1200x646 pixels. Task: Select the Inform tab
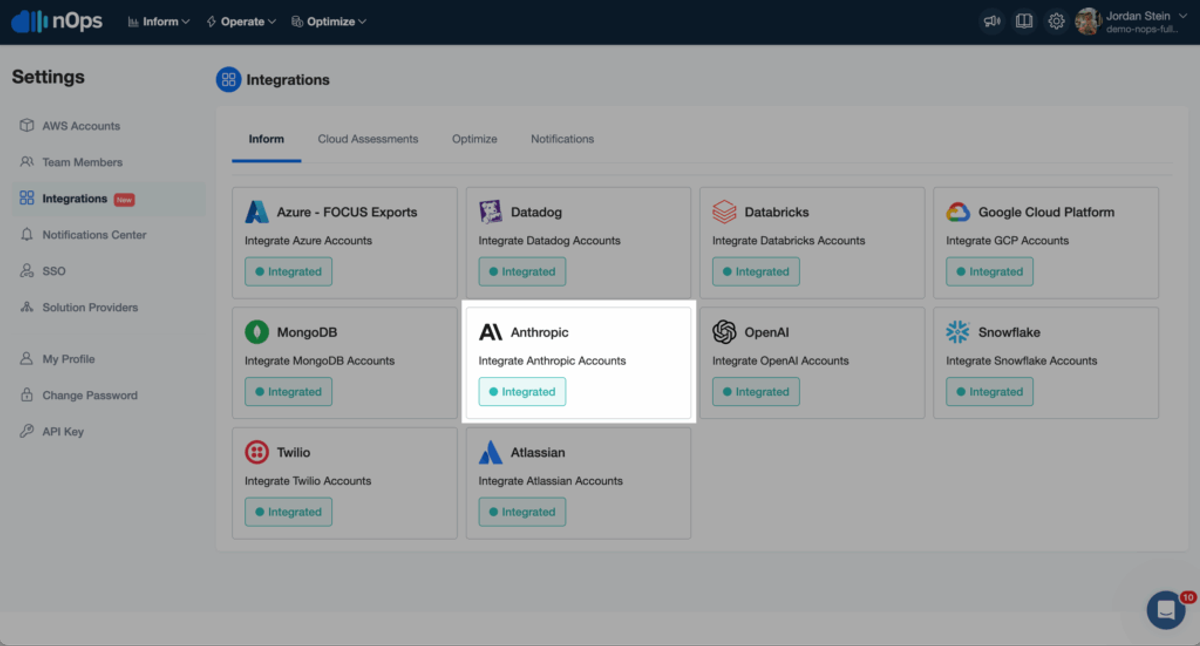coord(266,139)
